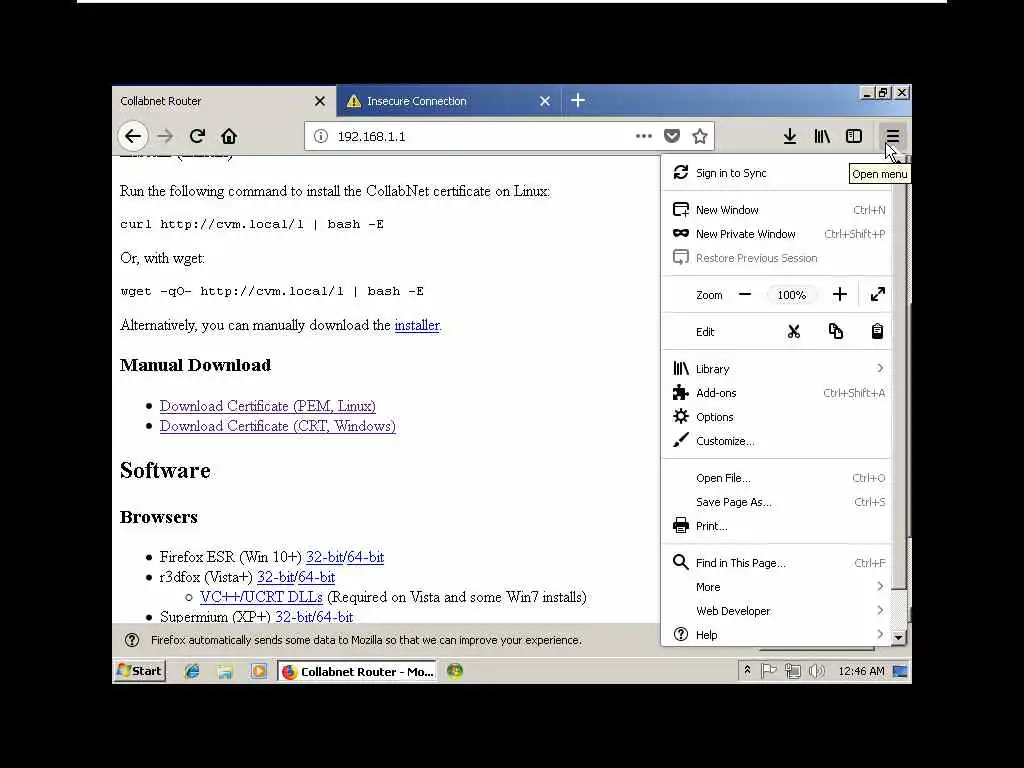The image size is (1024, 768).
Task: Select Open File... menu entry
Action: pos(777,478)
